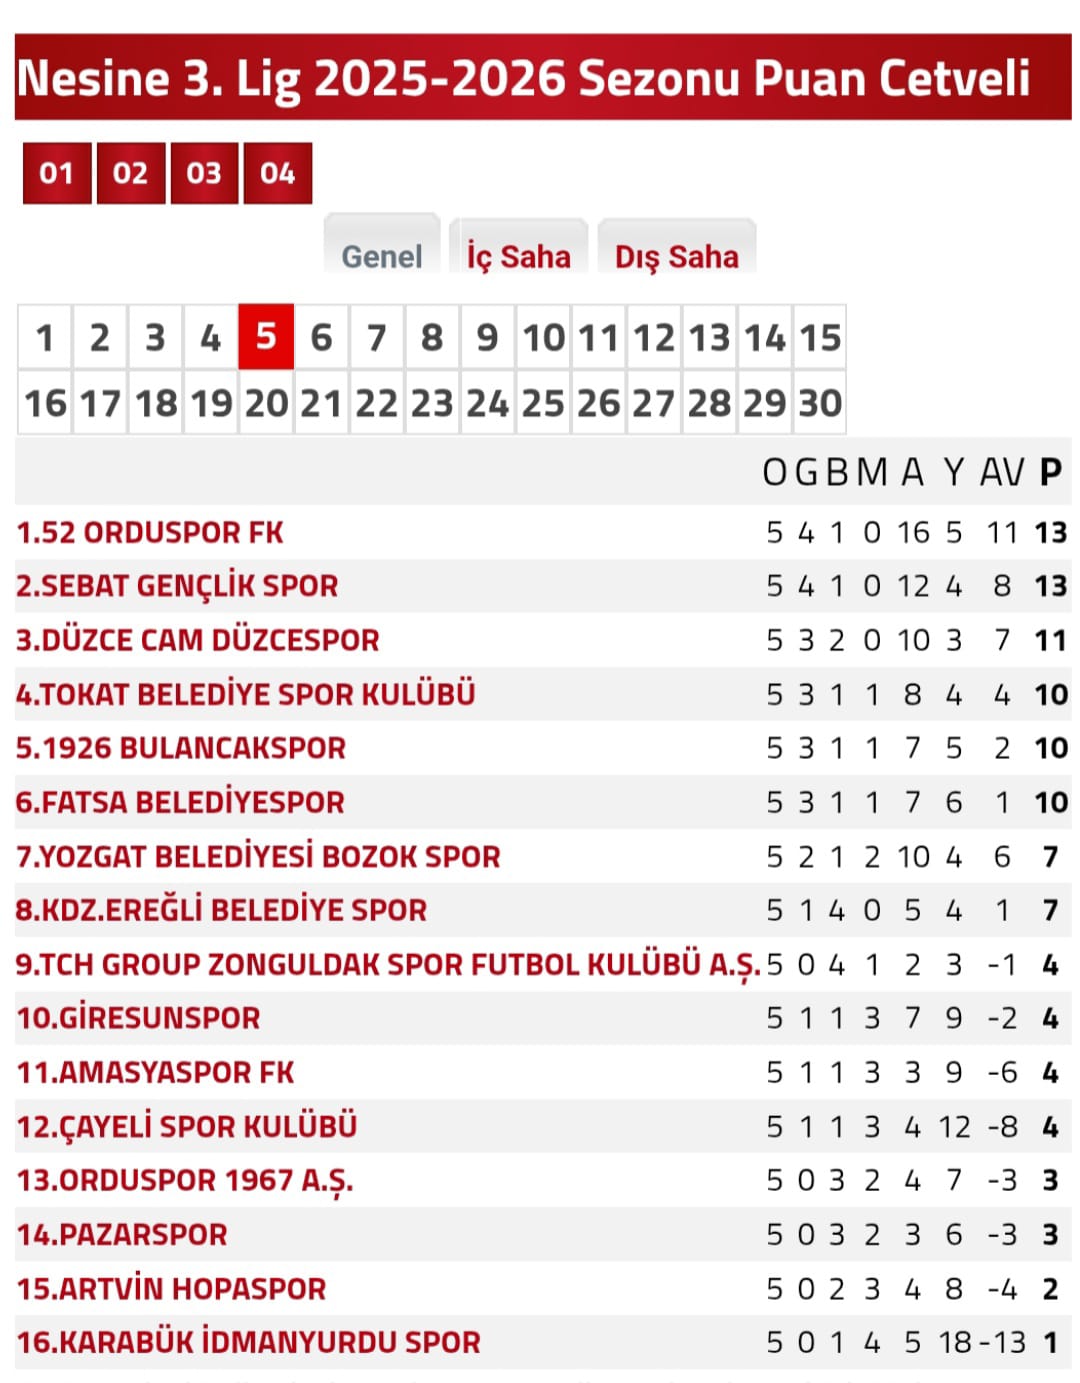Select week 30 in week selector
The height and width of the screenshot is (1383, 1080).
(x=819, y=403)
